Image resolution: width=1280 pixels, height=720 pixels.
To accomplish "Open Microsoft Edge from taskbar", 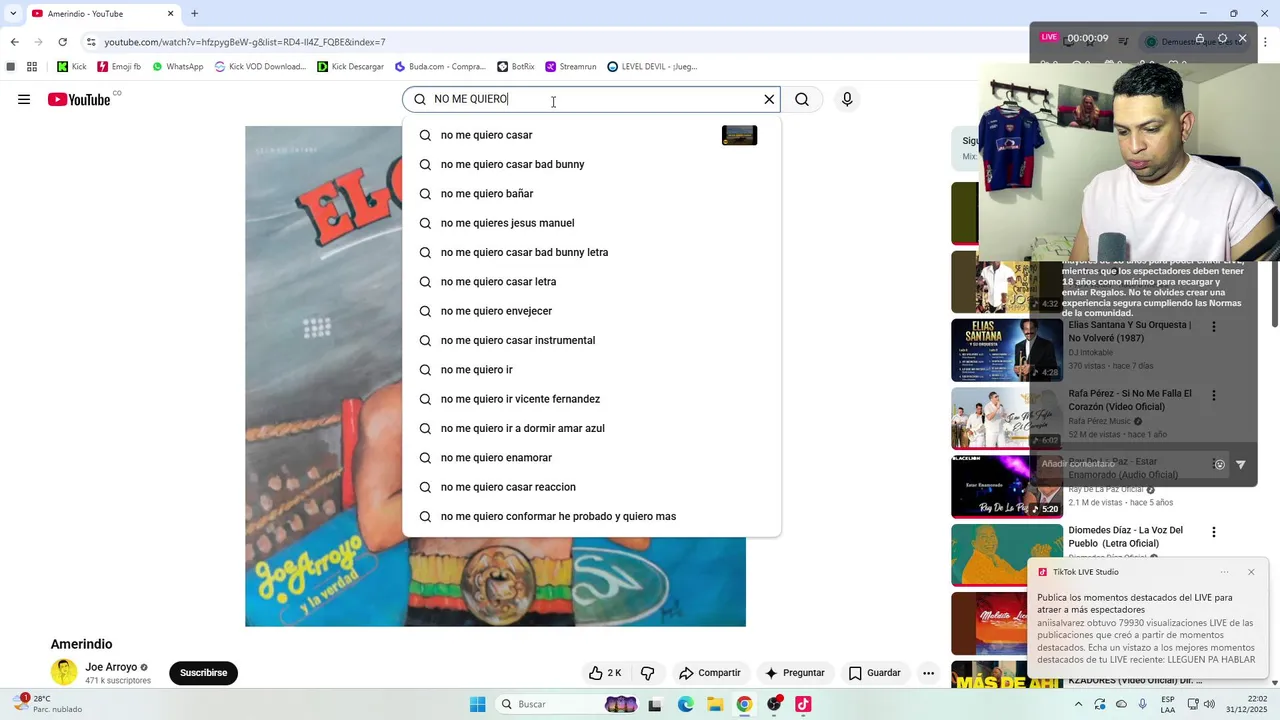I will [x=685, y=704].
